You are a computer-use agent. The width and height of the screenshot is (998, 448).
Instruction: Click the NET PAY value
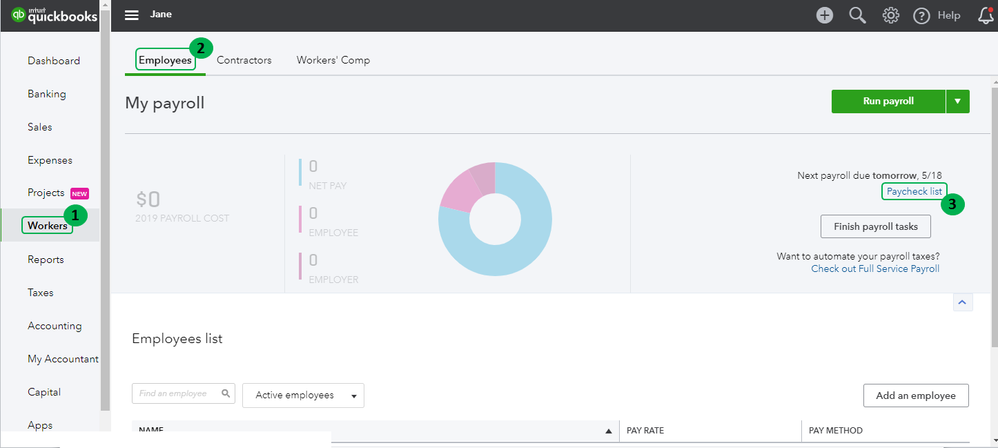pyautogui.click(x=313, y=167)
